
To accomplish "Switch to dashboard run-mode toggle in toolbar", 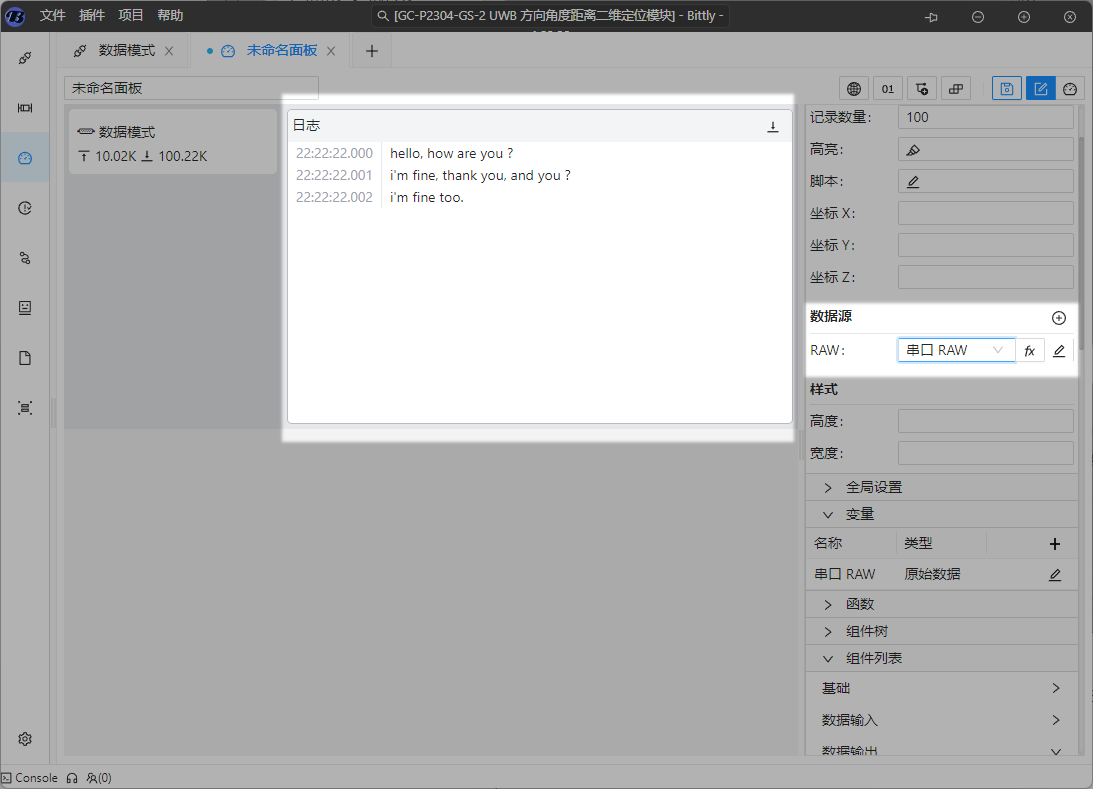I will (x=1070, y=88).
